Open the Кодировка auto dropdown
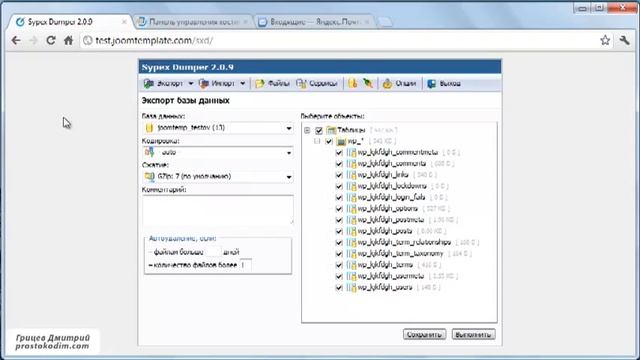 click(218, 153)
